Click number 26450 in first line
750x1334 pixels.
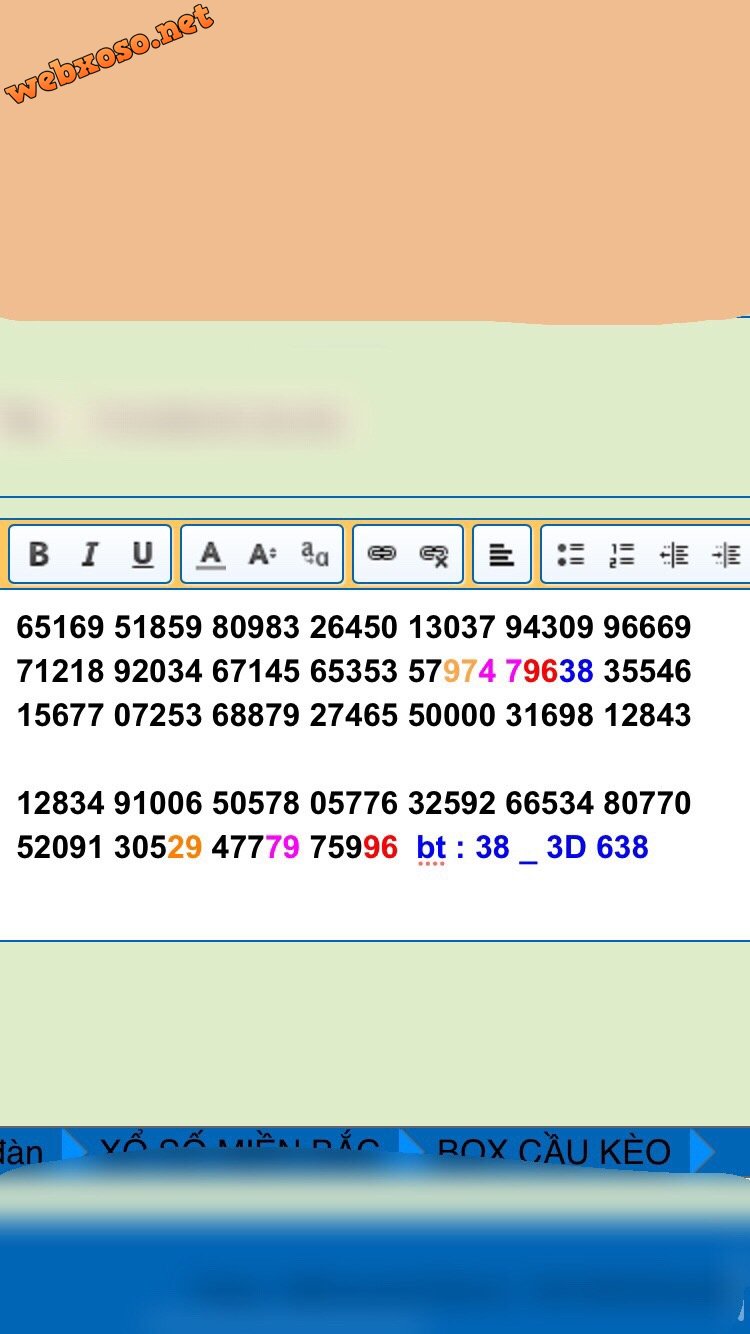tap(354, 627)
